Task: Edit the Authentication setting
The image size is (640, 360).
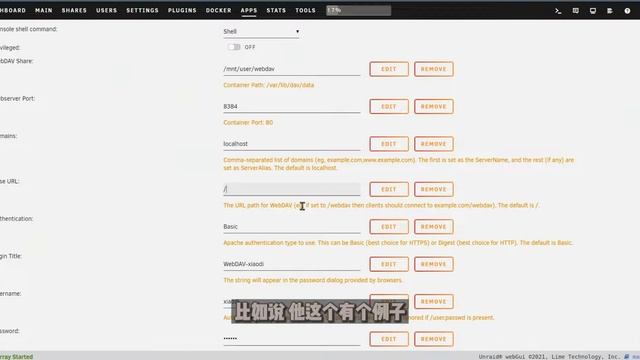Action: [x=389, y=227]
